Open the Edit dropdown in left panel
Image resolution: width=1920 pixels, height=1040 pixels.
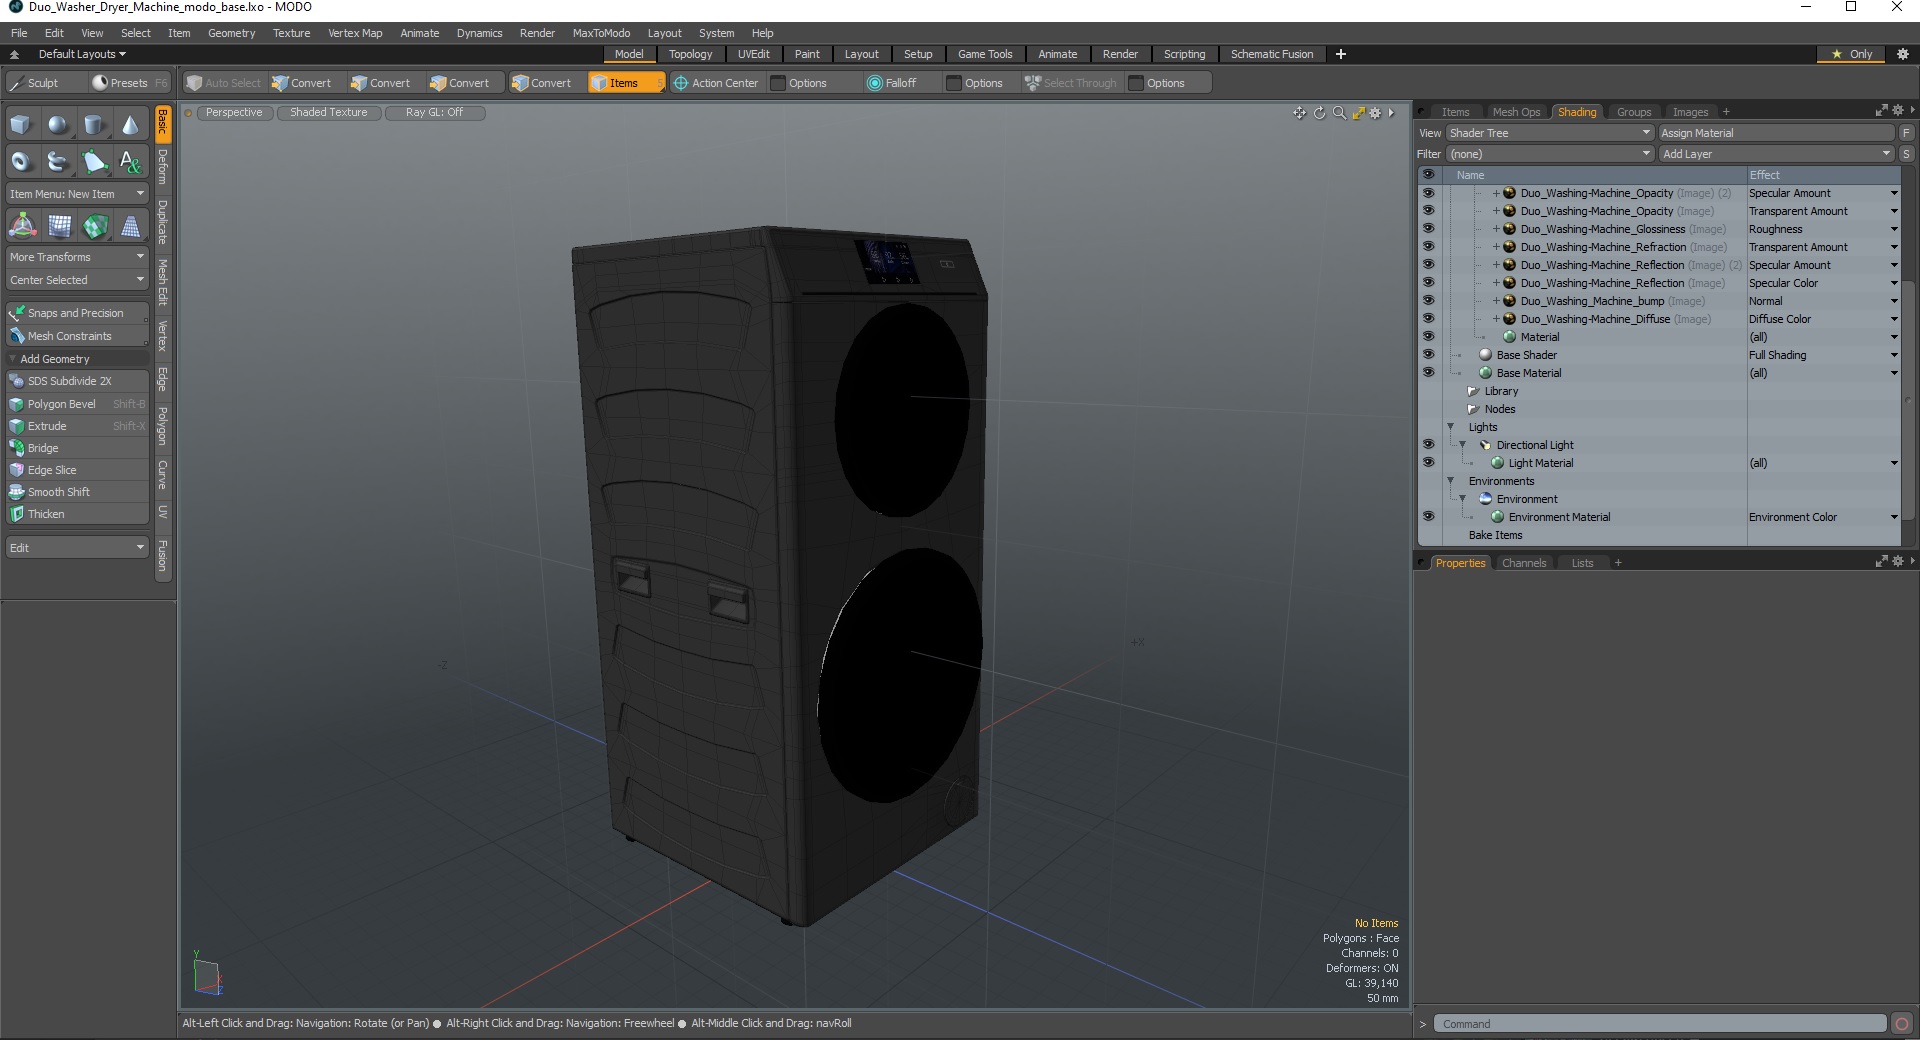[77, 548]
